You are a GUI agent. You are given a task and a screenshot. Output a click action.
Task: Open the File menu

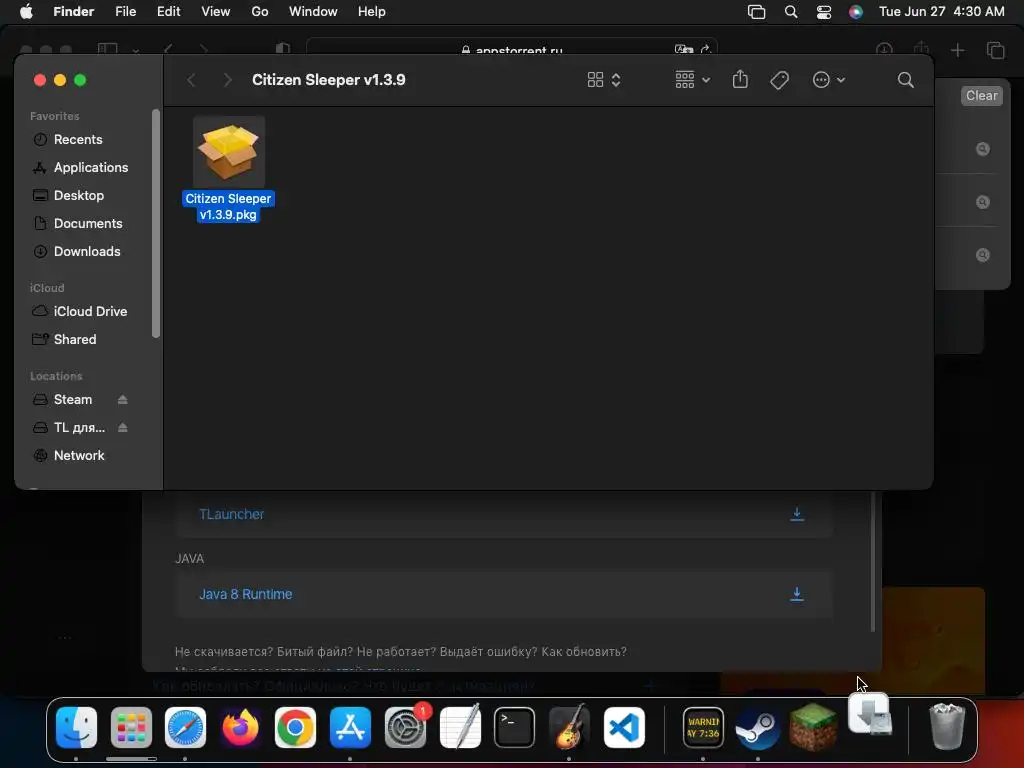(125, 12)
